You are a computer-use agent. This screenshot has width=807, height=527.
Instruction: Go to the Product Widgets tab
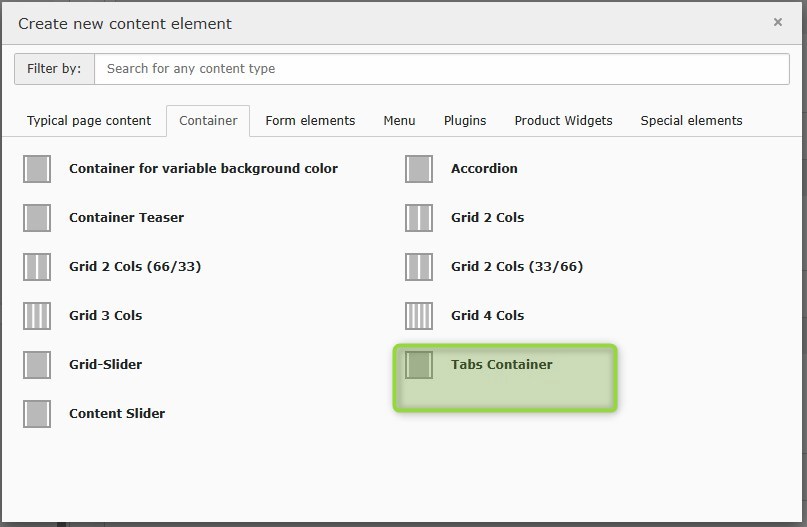click(563, 121)
